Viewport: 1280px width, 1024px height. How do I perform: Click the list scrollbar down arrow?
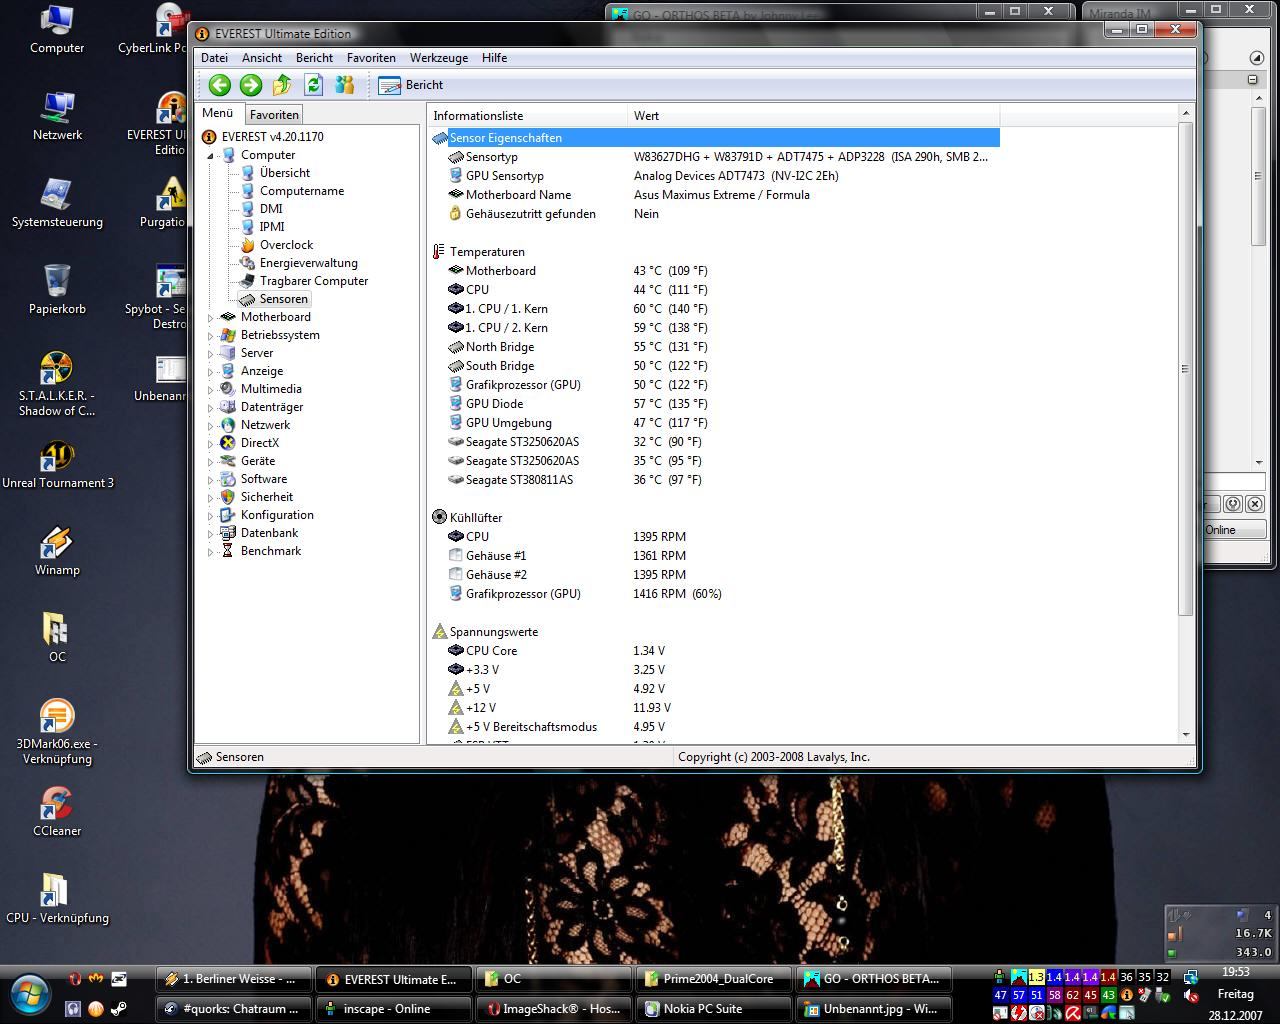1186,734
